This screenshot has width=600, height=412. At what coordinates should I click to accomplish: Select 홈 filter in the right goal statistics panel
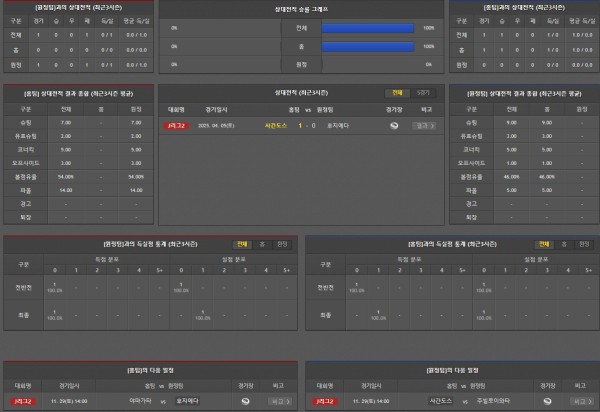coord(563,243)
